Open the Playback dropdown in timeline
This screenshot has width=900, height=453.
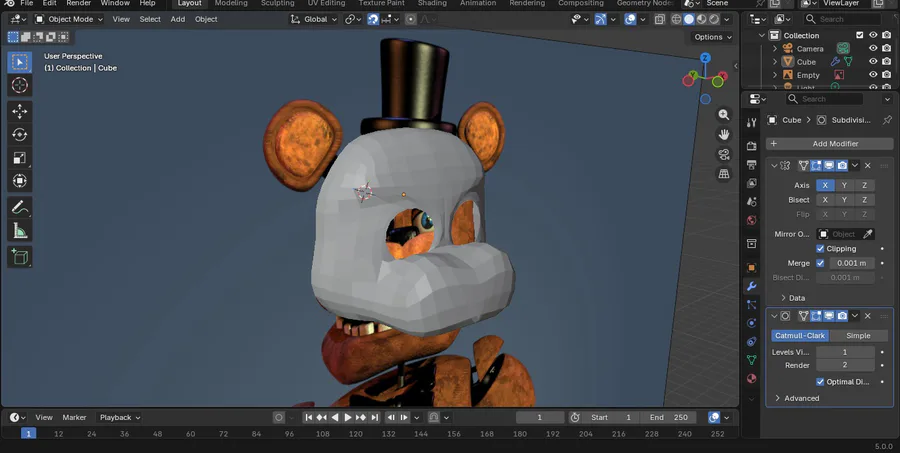pos(119,417)
